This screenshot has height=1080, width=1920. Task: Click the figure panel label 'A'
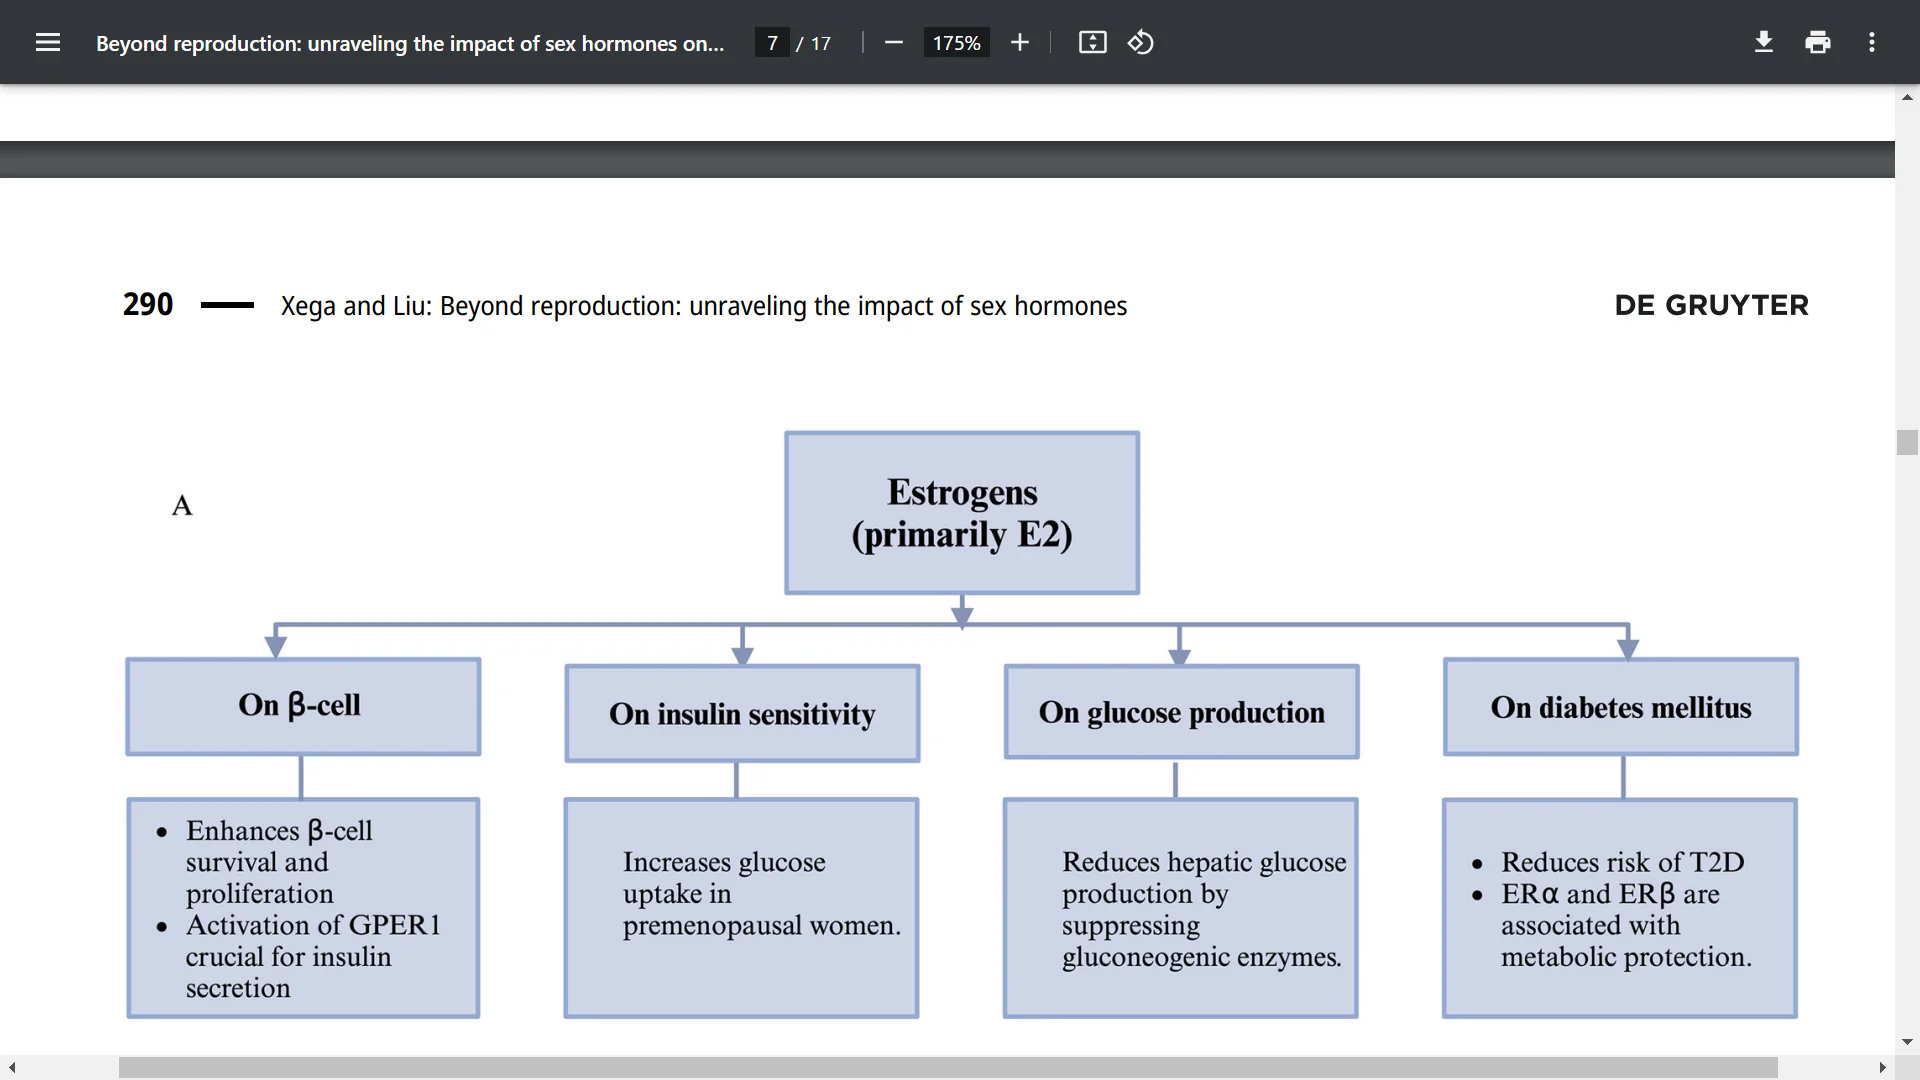(x=182, y=506)
